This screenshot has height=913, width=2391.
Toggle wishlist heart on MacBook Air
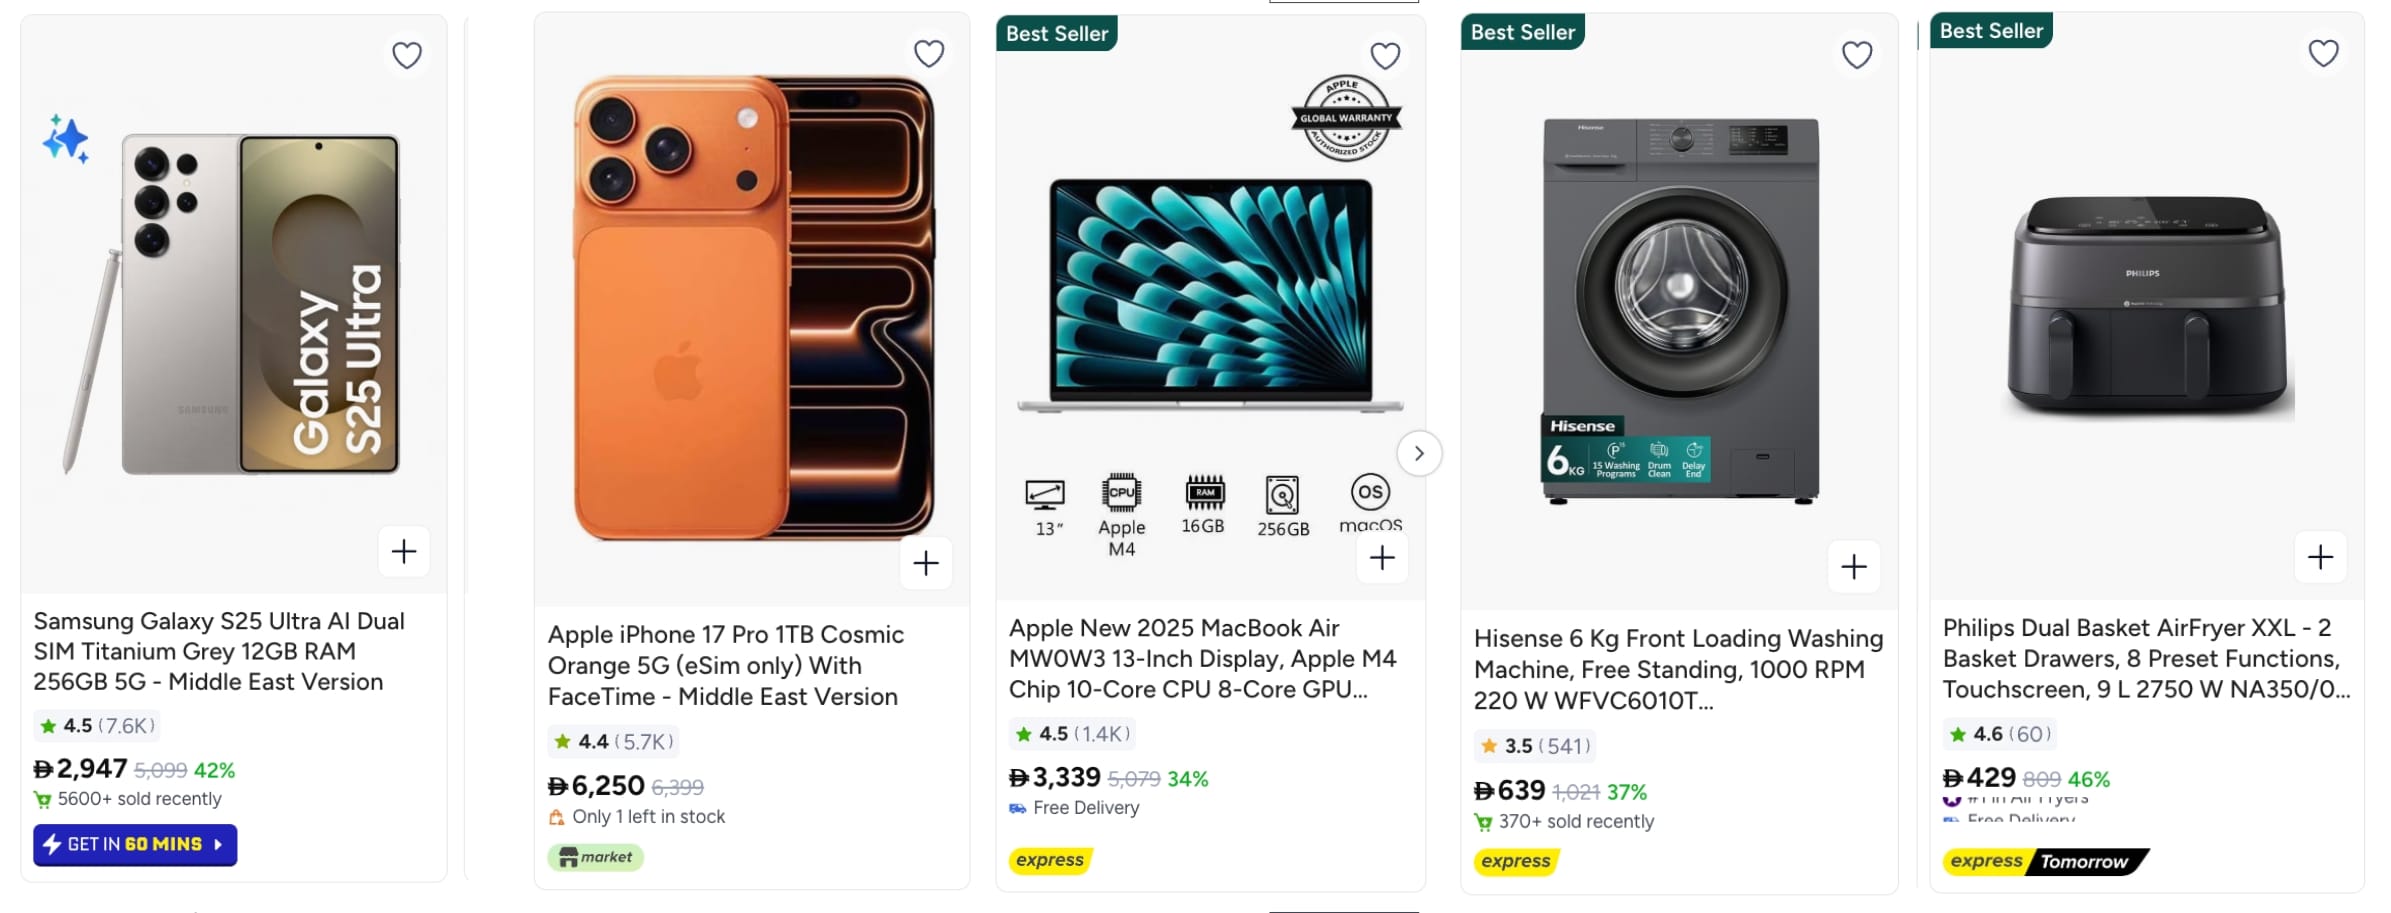click(1385, 55)
